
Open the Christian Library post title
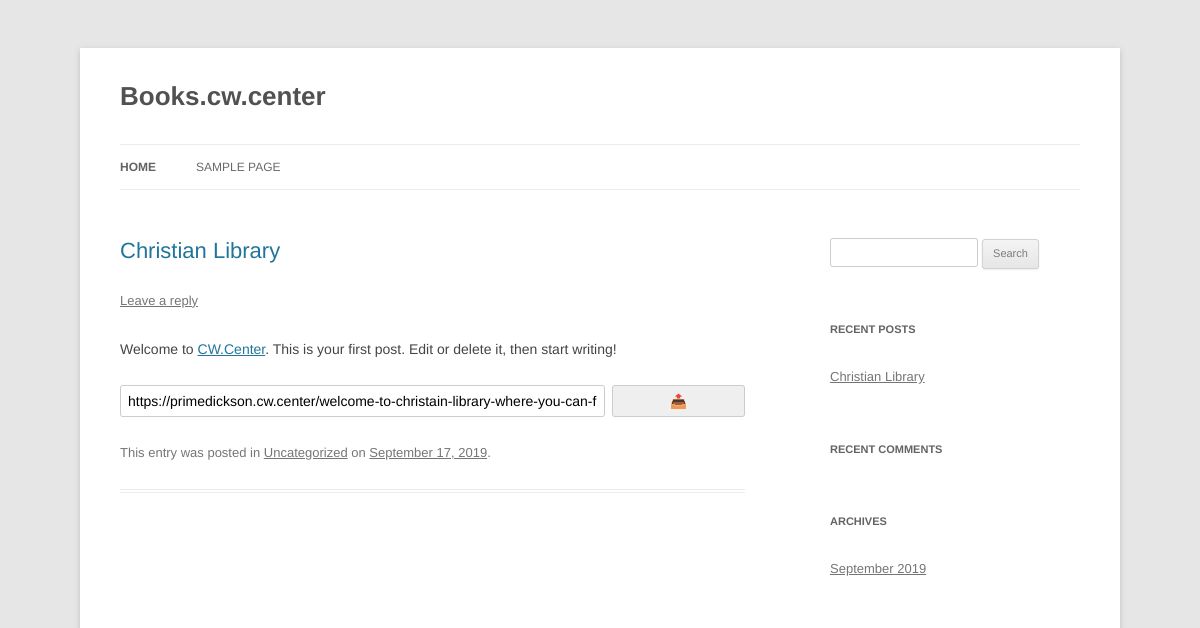[x=200, y=251]
